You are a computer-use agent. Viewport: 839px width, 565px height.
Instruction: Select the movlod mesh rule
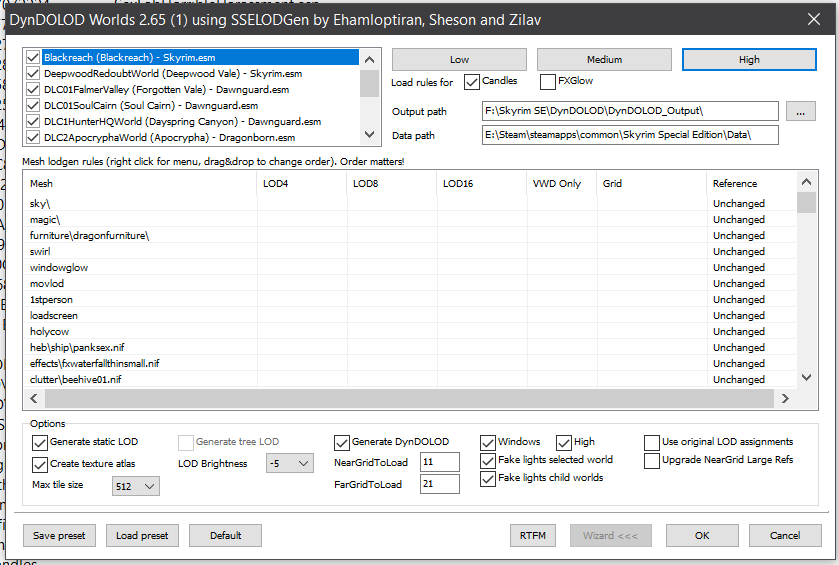(409, 284)
